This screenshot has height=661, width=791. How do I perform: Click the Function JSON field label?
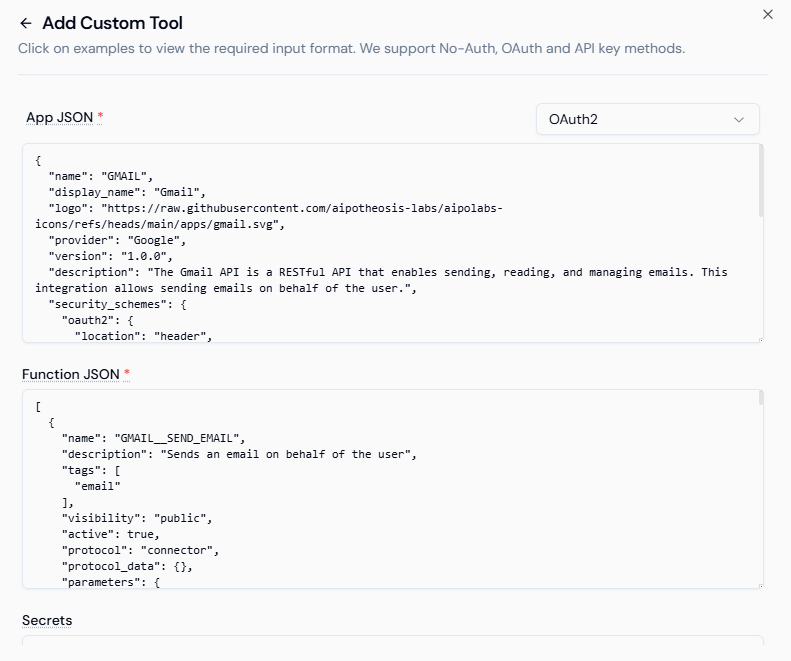coord(70,374)
